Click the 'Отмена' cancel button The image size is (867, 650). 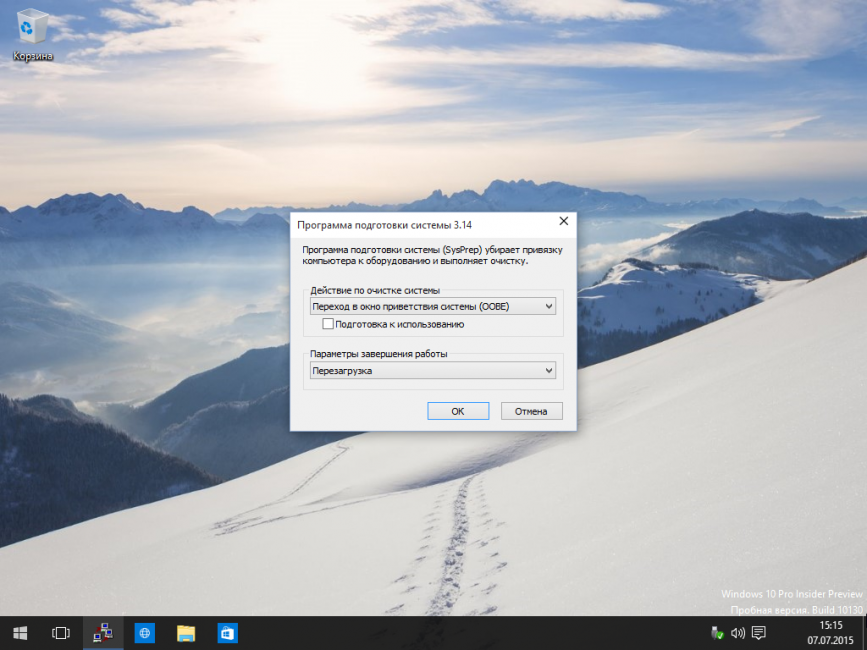531,411
